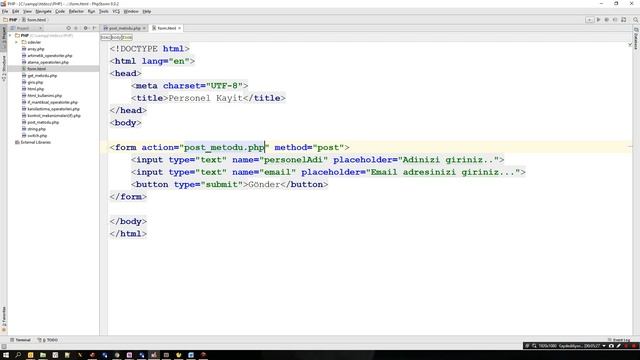Open the Edit menu
Image resolution: width=640 pixels, height=360 pixels.
tap(16, 11)
